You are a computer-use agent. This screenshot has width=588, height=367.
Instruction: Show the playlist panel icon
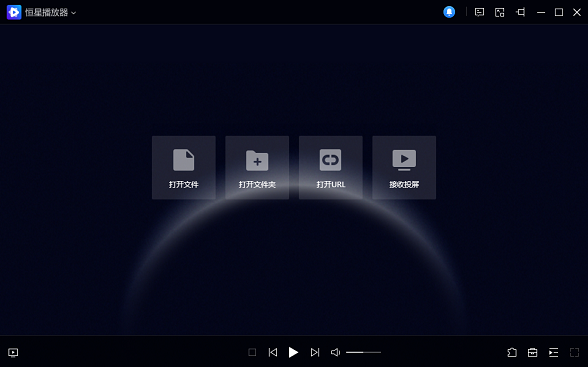click(x=554, y=352)
